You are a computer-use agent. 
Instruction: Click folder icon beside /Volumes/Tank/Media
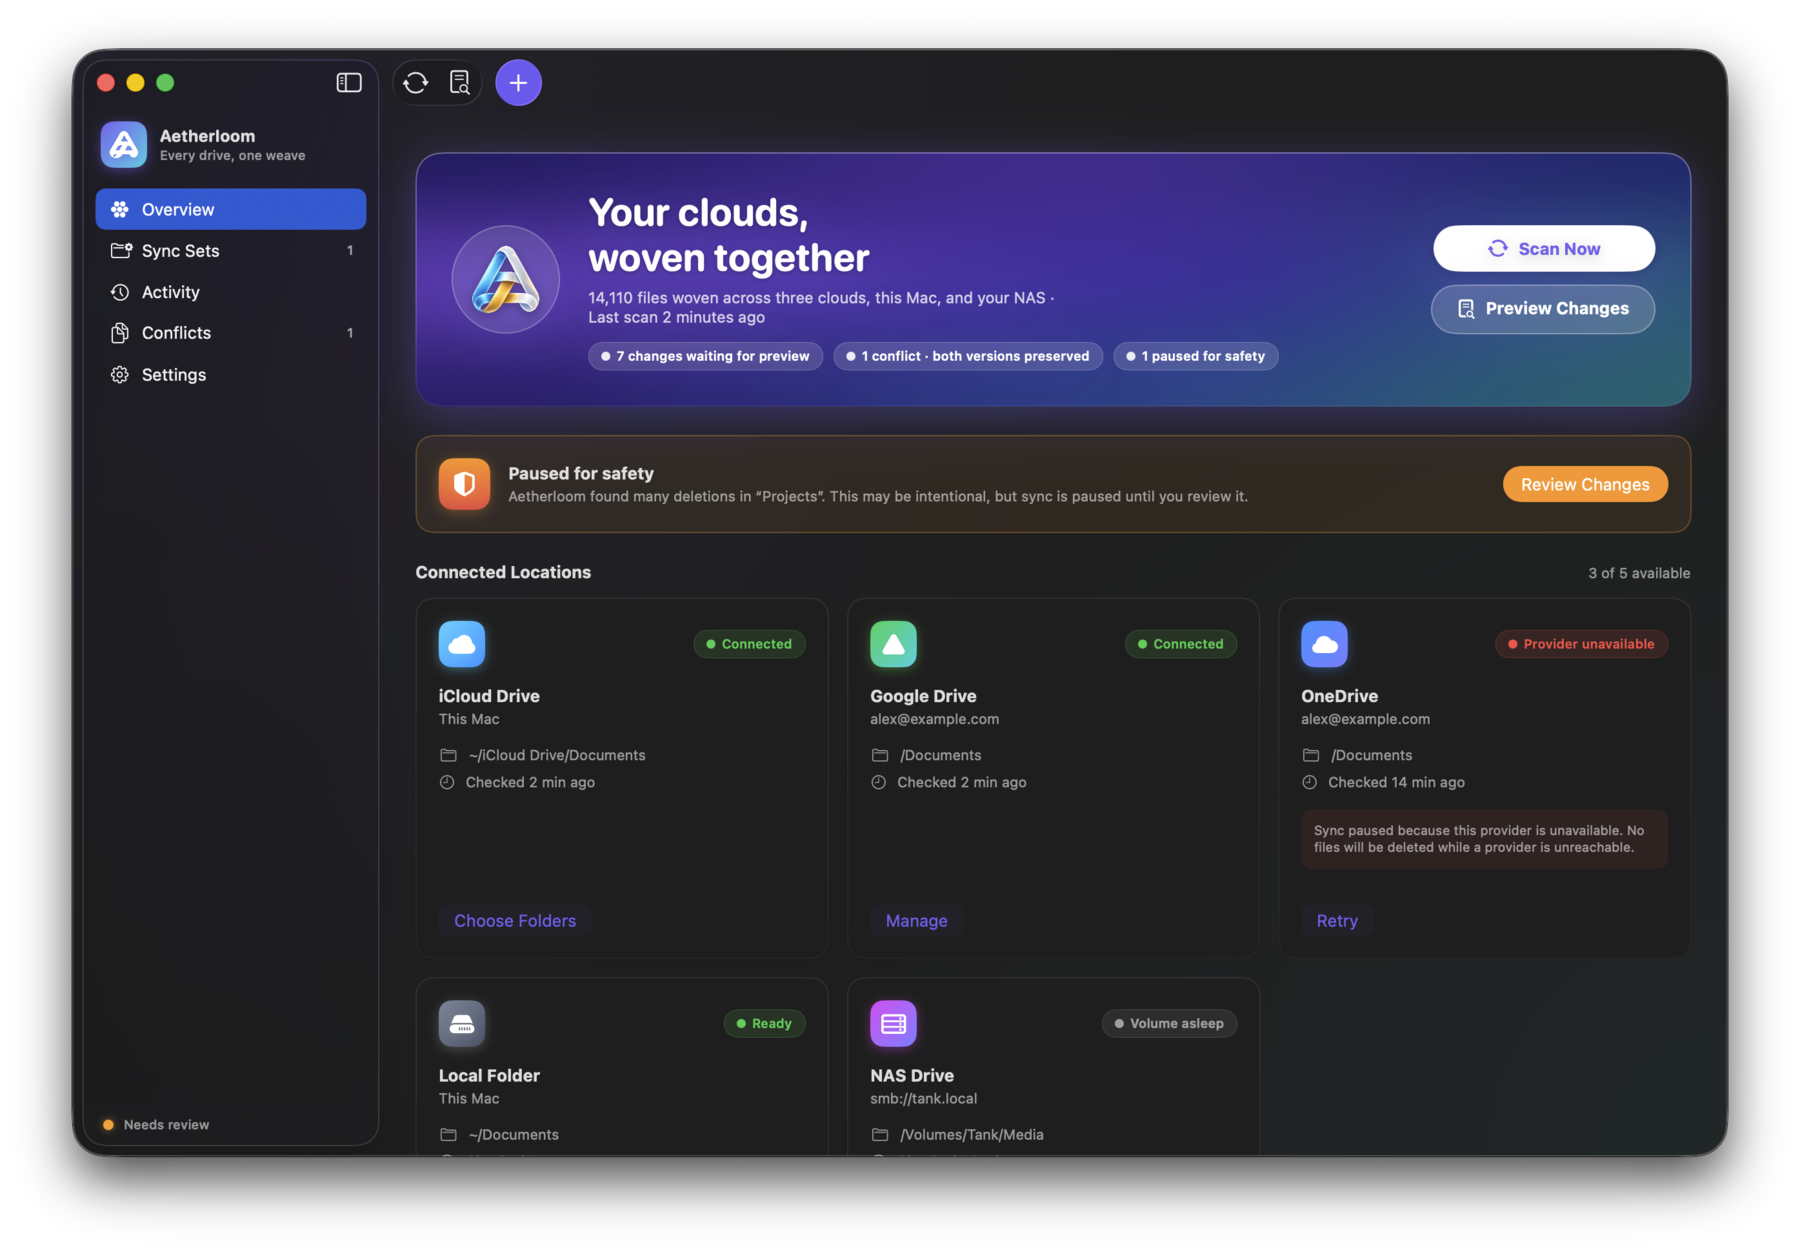pyautogui.click(x=879, y=1134)
